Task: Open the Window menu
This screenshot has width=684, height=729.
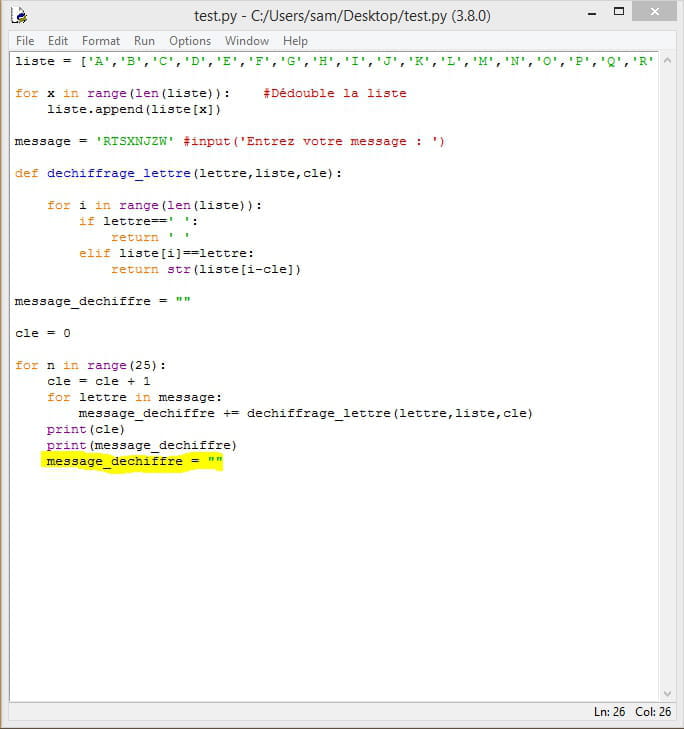Action: (247, 41)
